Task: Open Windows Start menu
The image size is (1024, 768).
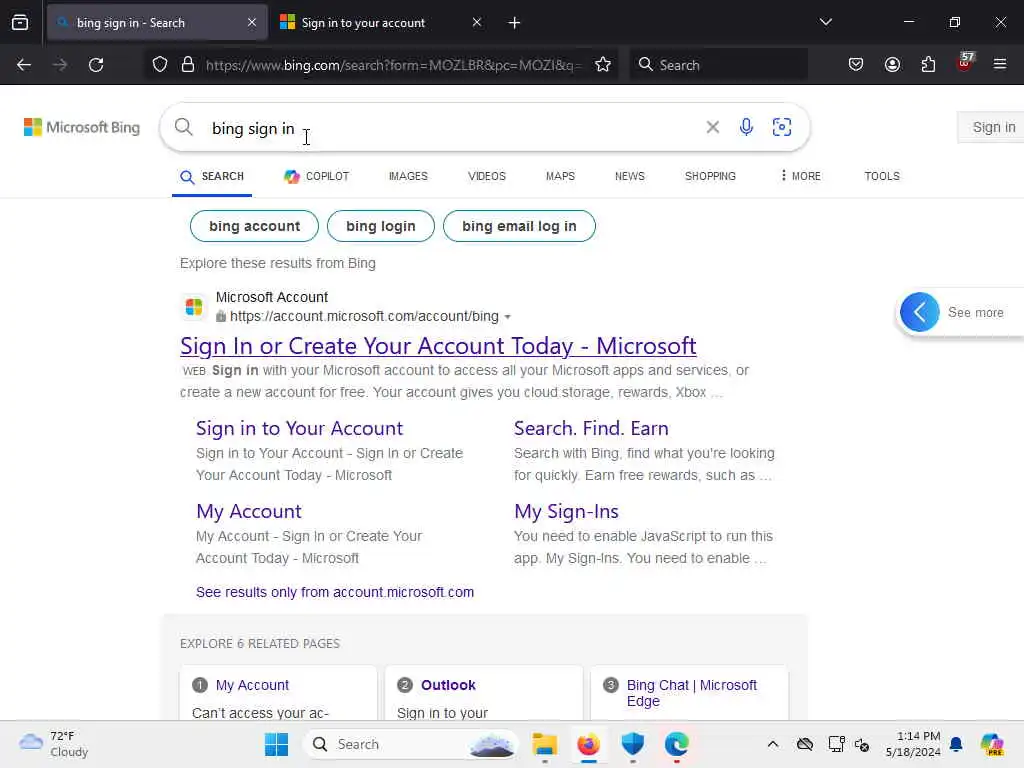Action: coord(276,744)
